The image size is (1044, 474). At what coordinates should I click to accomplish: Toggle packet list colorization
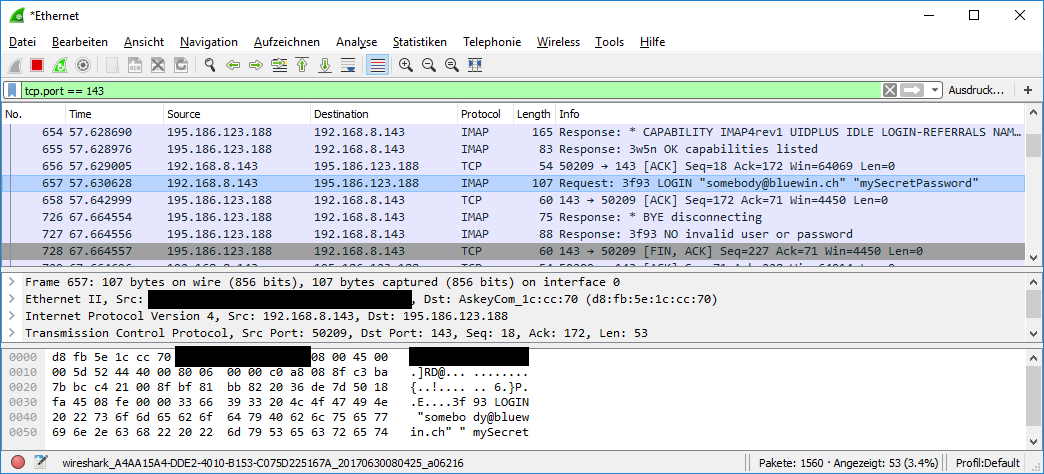point(377,65)
